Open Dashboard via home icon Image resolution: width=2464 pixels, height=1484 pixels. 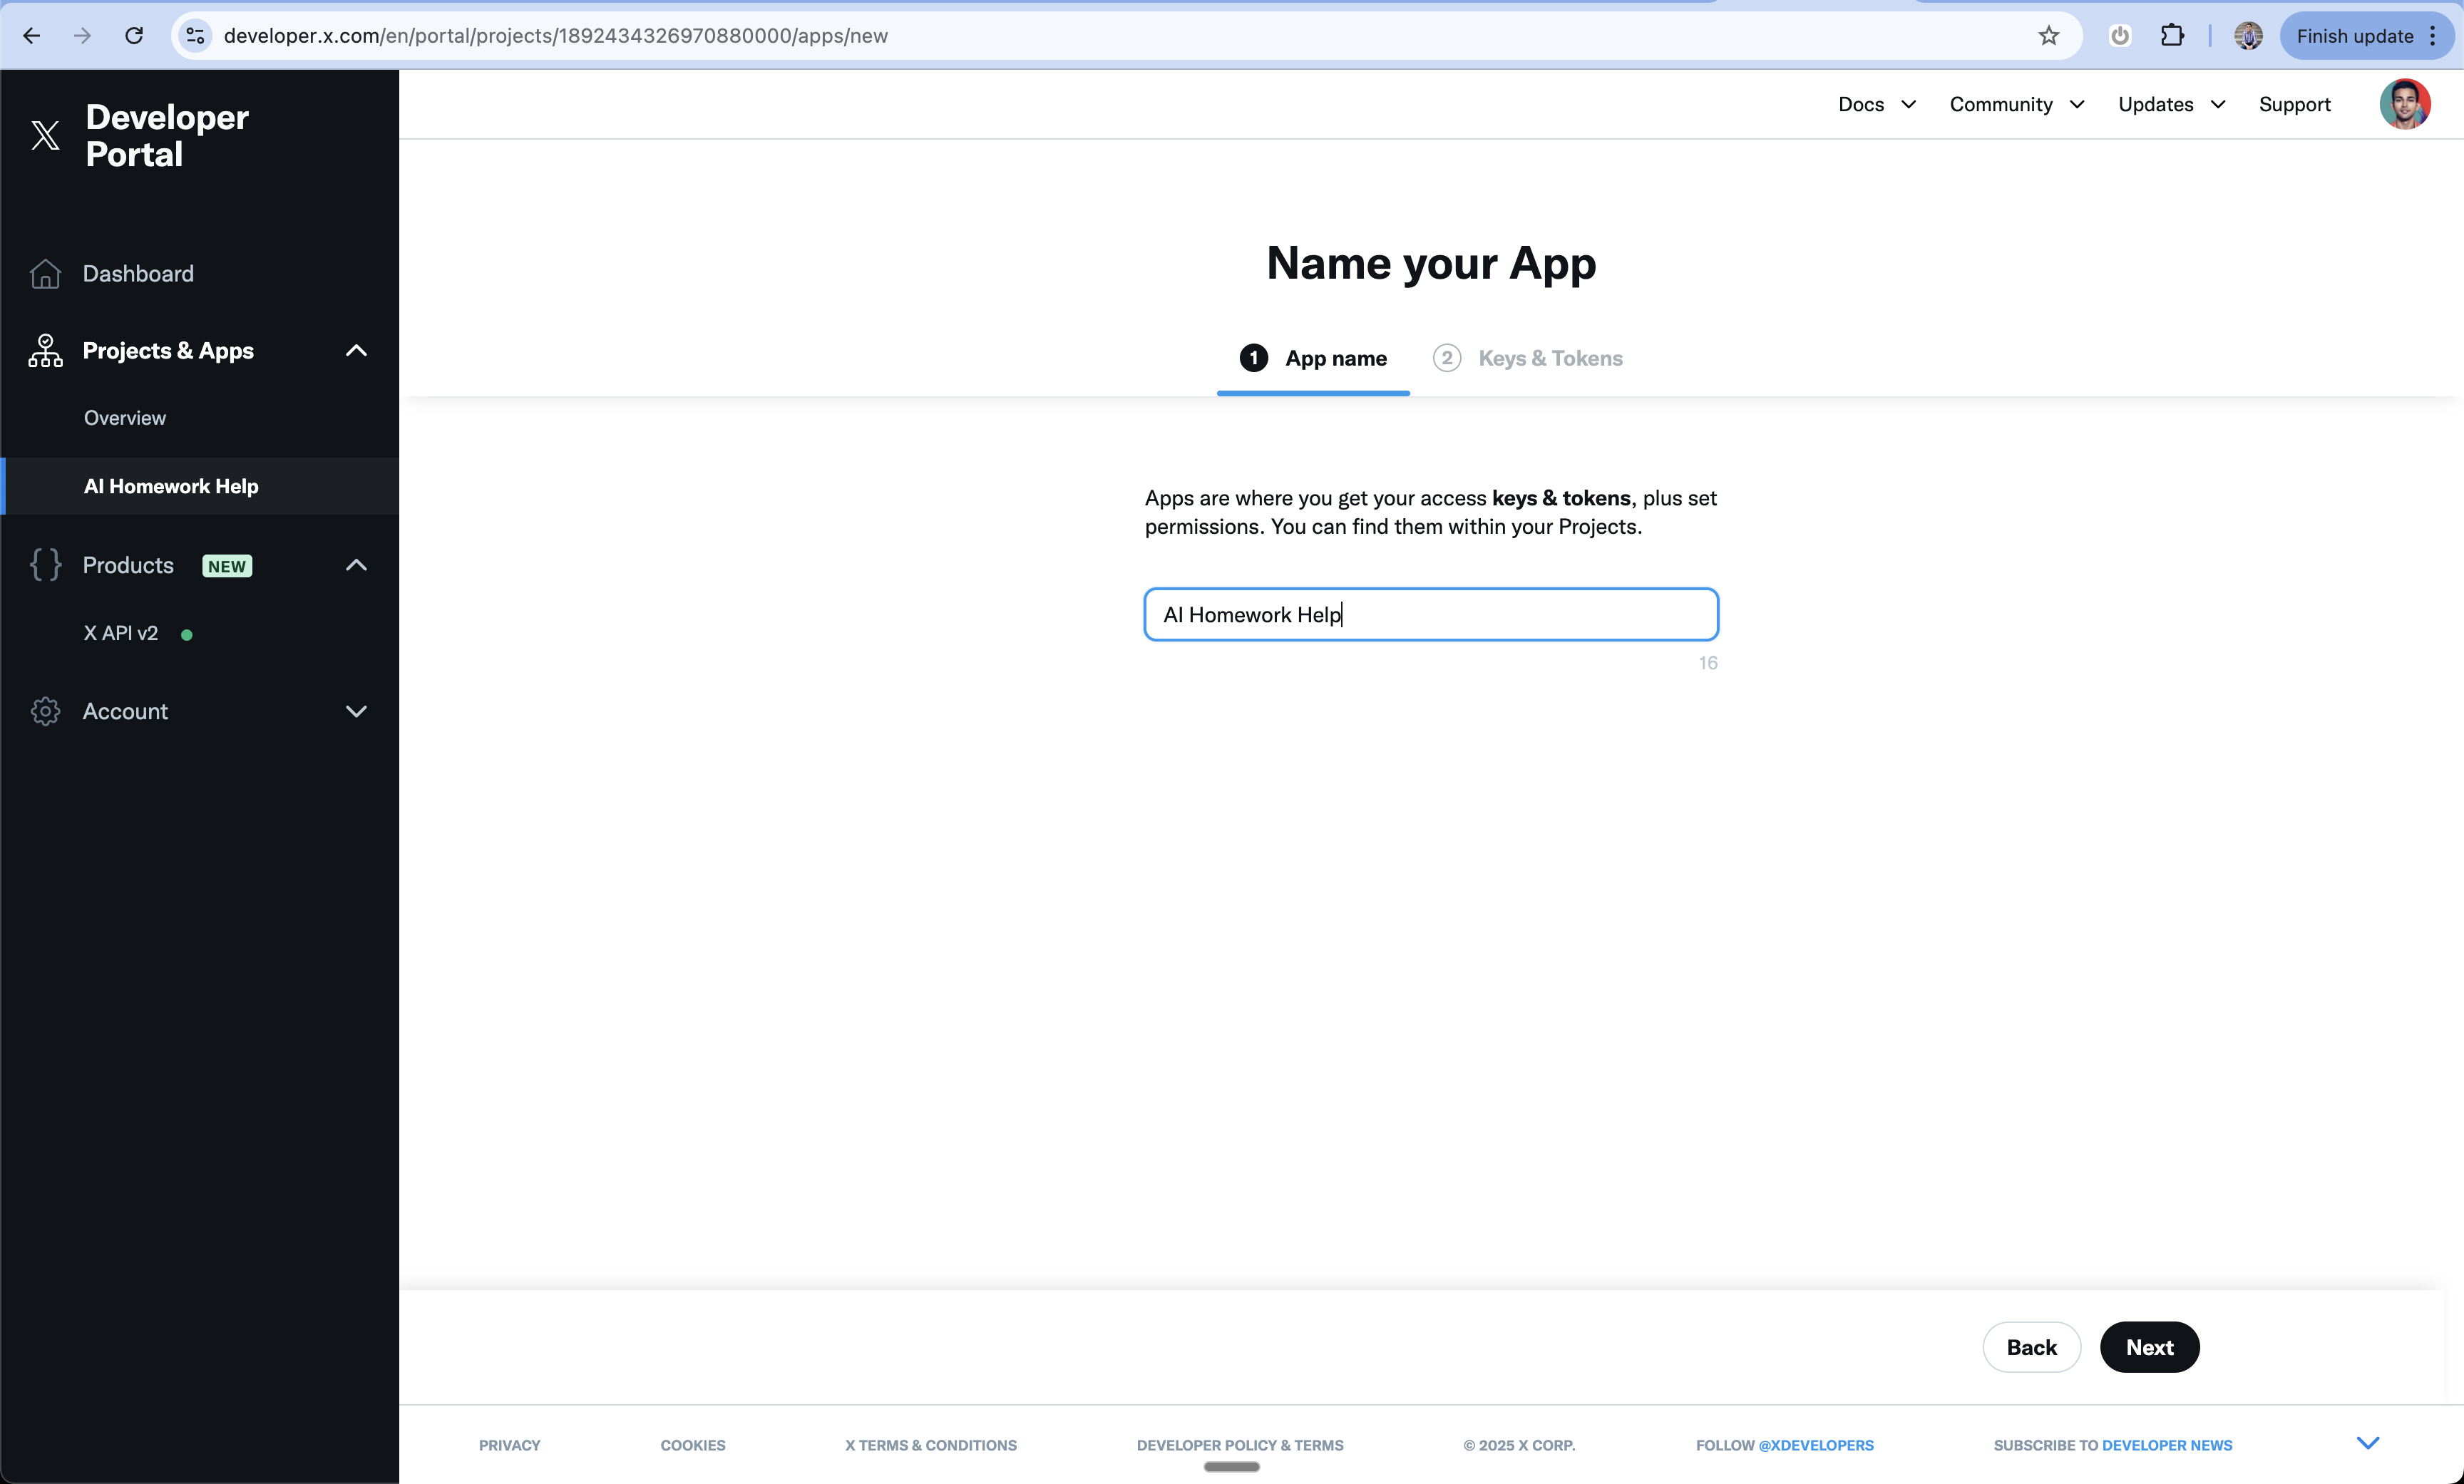45,273
